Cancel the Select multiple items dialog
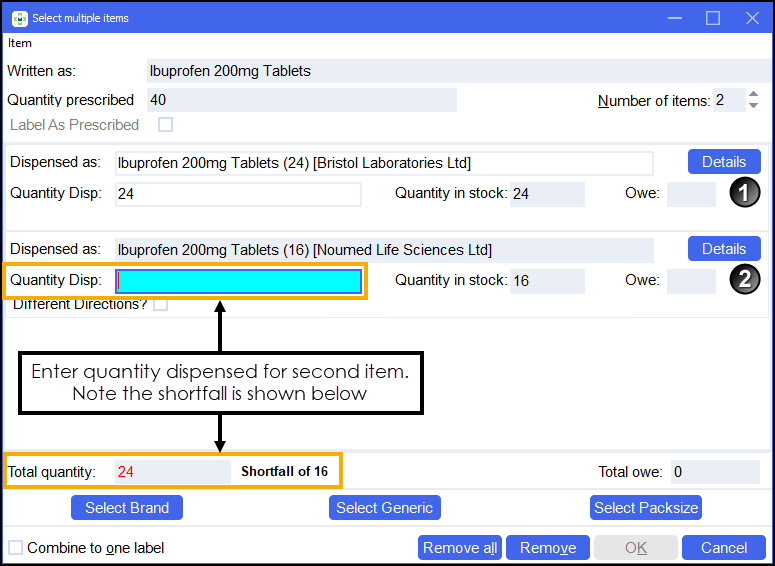This screenshot has height=566, width=775. (x=723, y=548)
